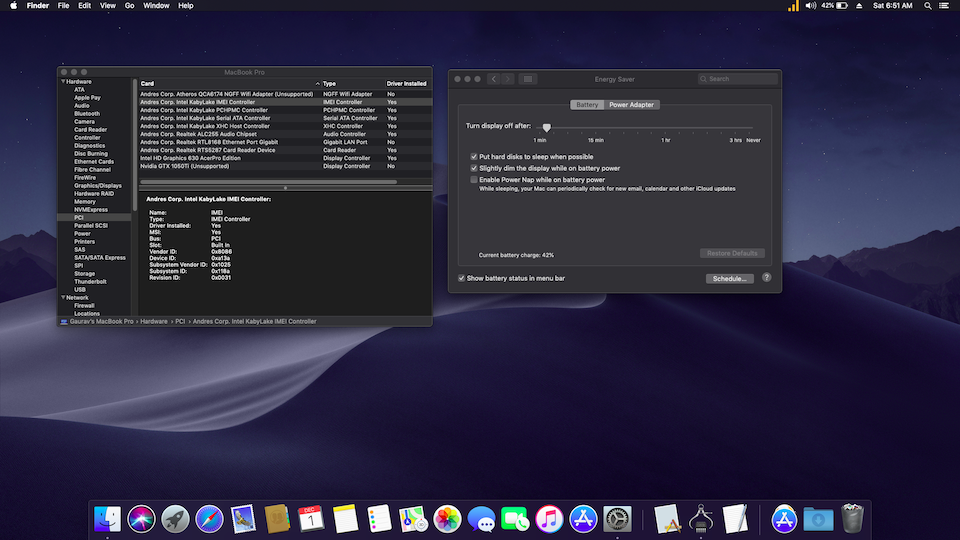Toggle Show battery status in menu bar

(461, 278)
